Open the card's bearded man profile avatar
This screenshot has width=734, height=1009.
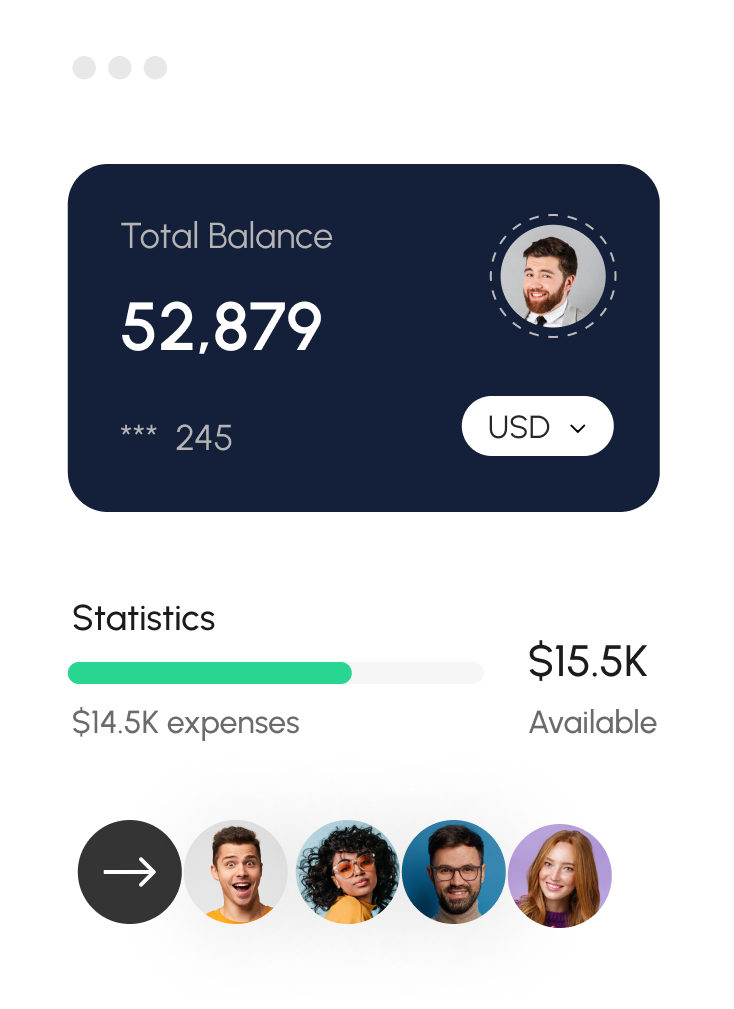coord(553,276)
